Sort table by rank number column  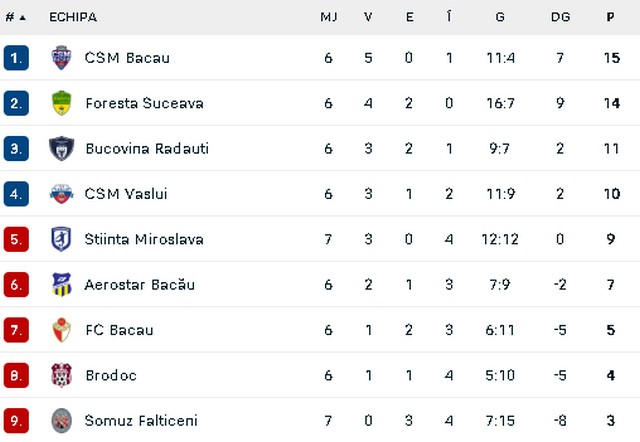tap(15, 17)
